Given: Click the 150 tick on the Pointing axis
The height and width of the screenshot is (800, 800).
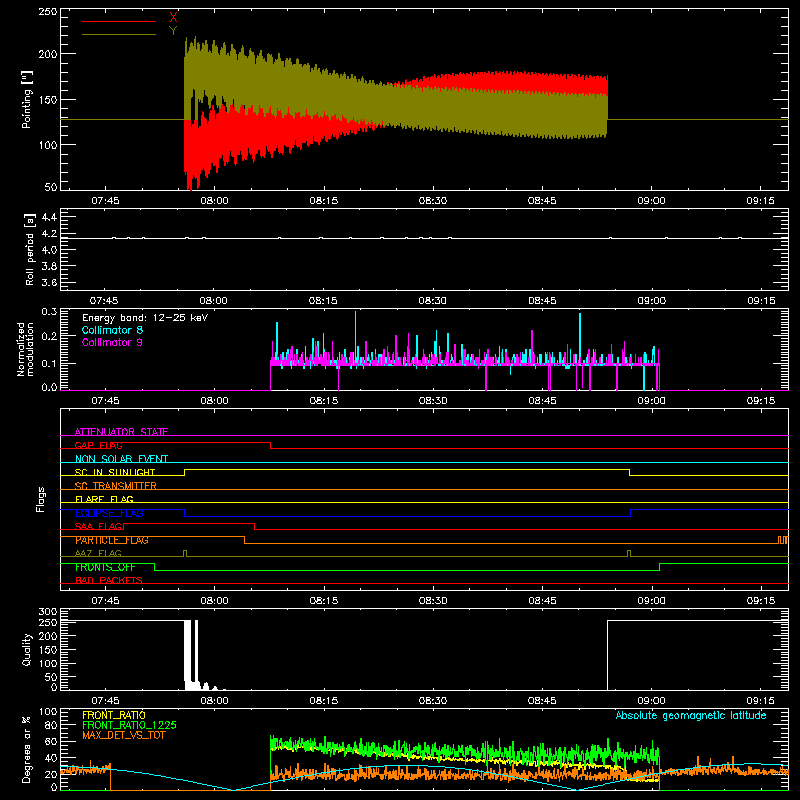Looking at the screenshot, I should pyautogui.click(x=48, y=99).
